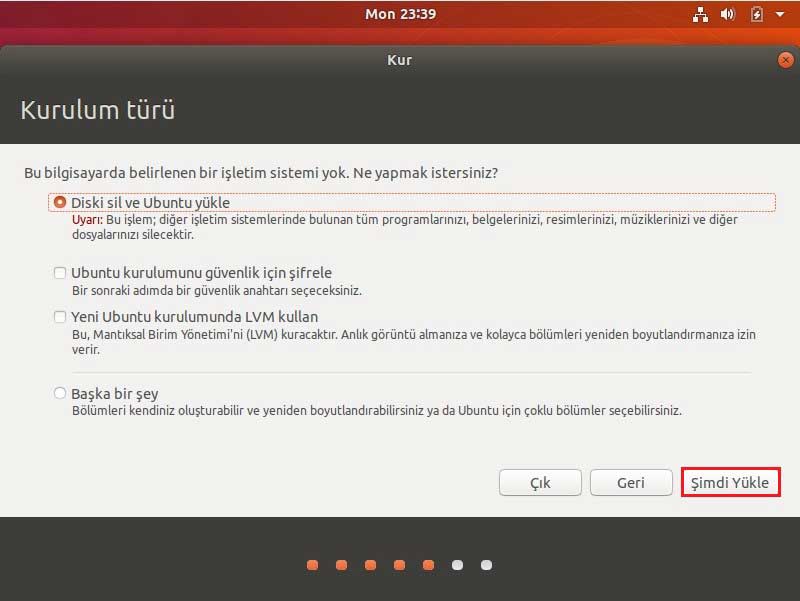Tick 'Yeni Ubuntu kurulumunda LVM kullan' checkbox
The width and height of the screenshot is (800, 601).
[x=60, y=317]
